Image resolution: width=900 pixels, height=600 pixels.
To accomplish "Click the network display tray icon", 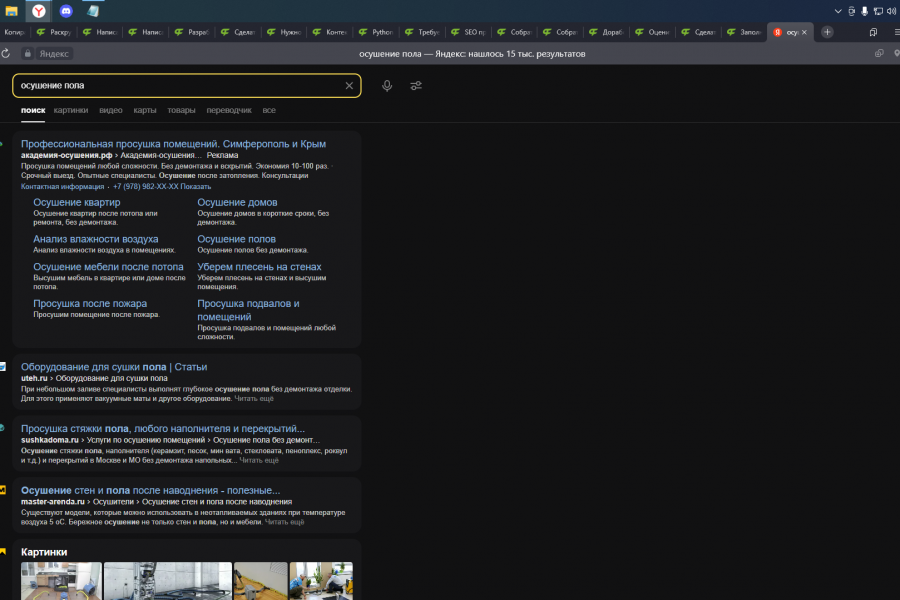I will click(x=878, y=11).
